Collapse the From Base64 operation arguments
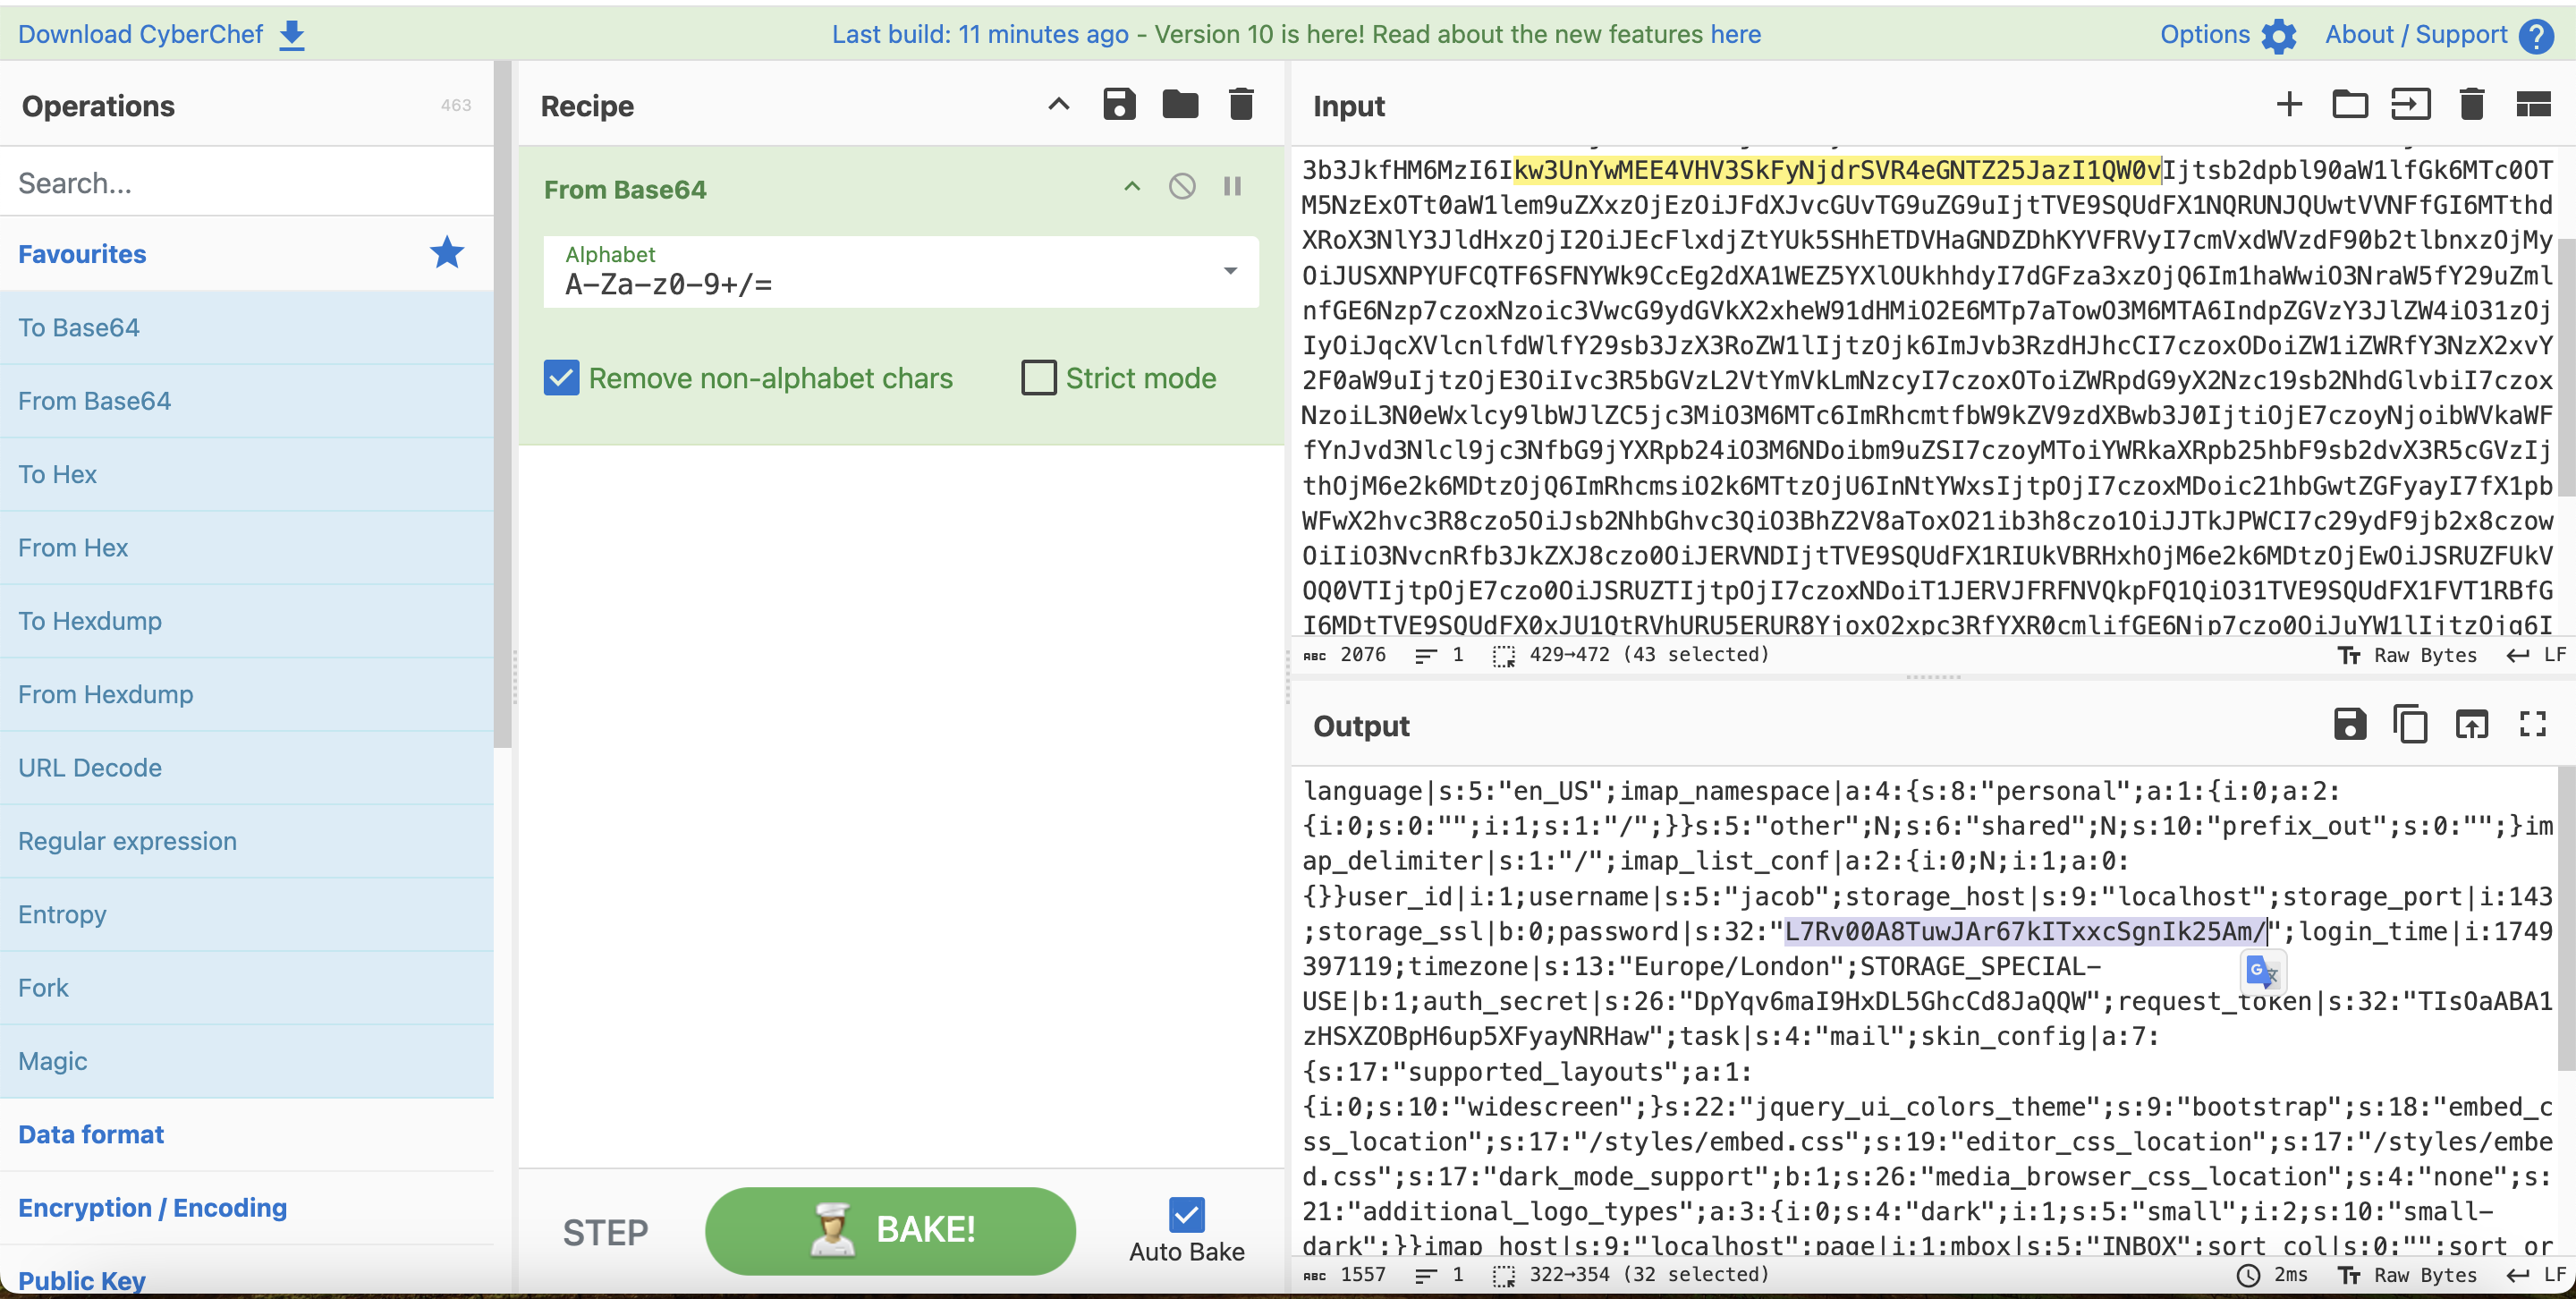Viewport: 2576px width, 1299px height. tap(1132, 187)
